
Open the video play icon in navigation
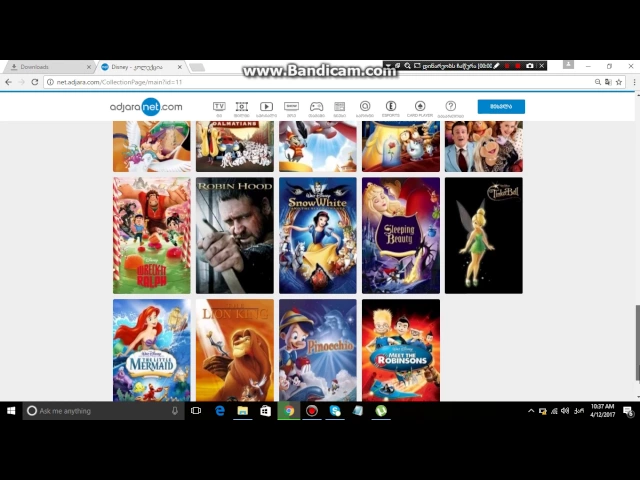pos(266,107)
